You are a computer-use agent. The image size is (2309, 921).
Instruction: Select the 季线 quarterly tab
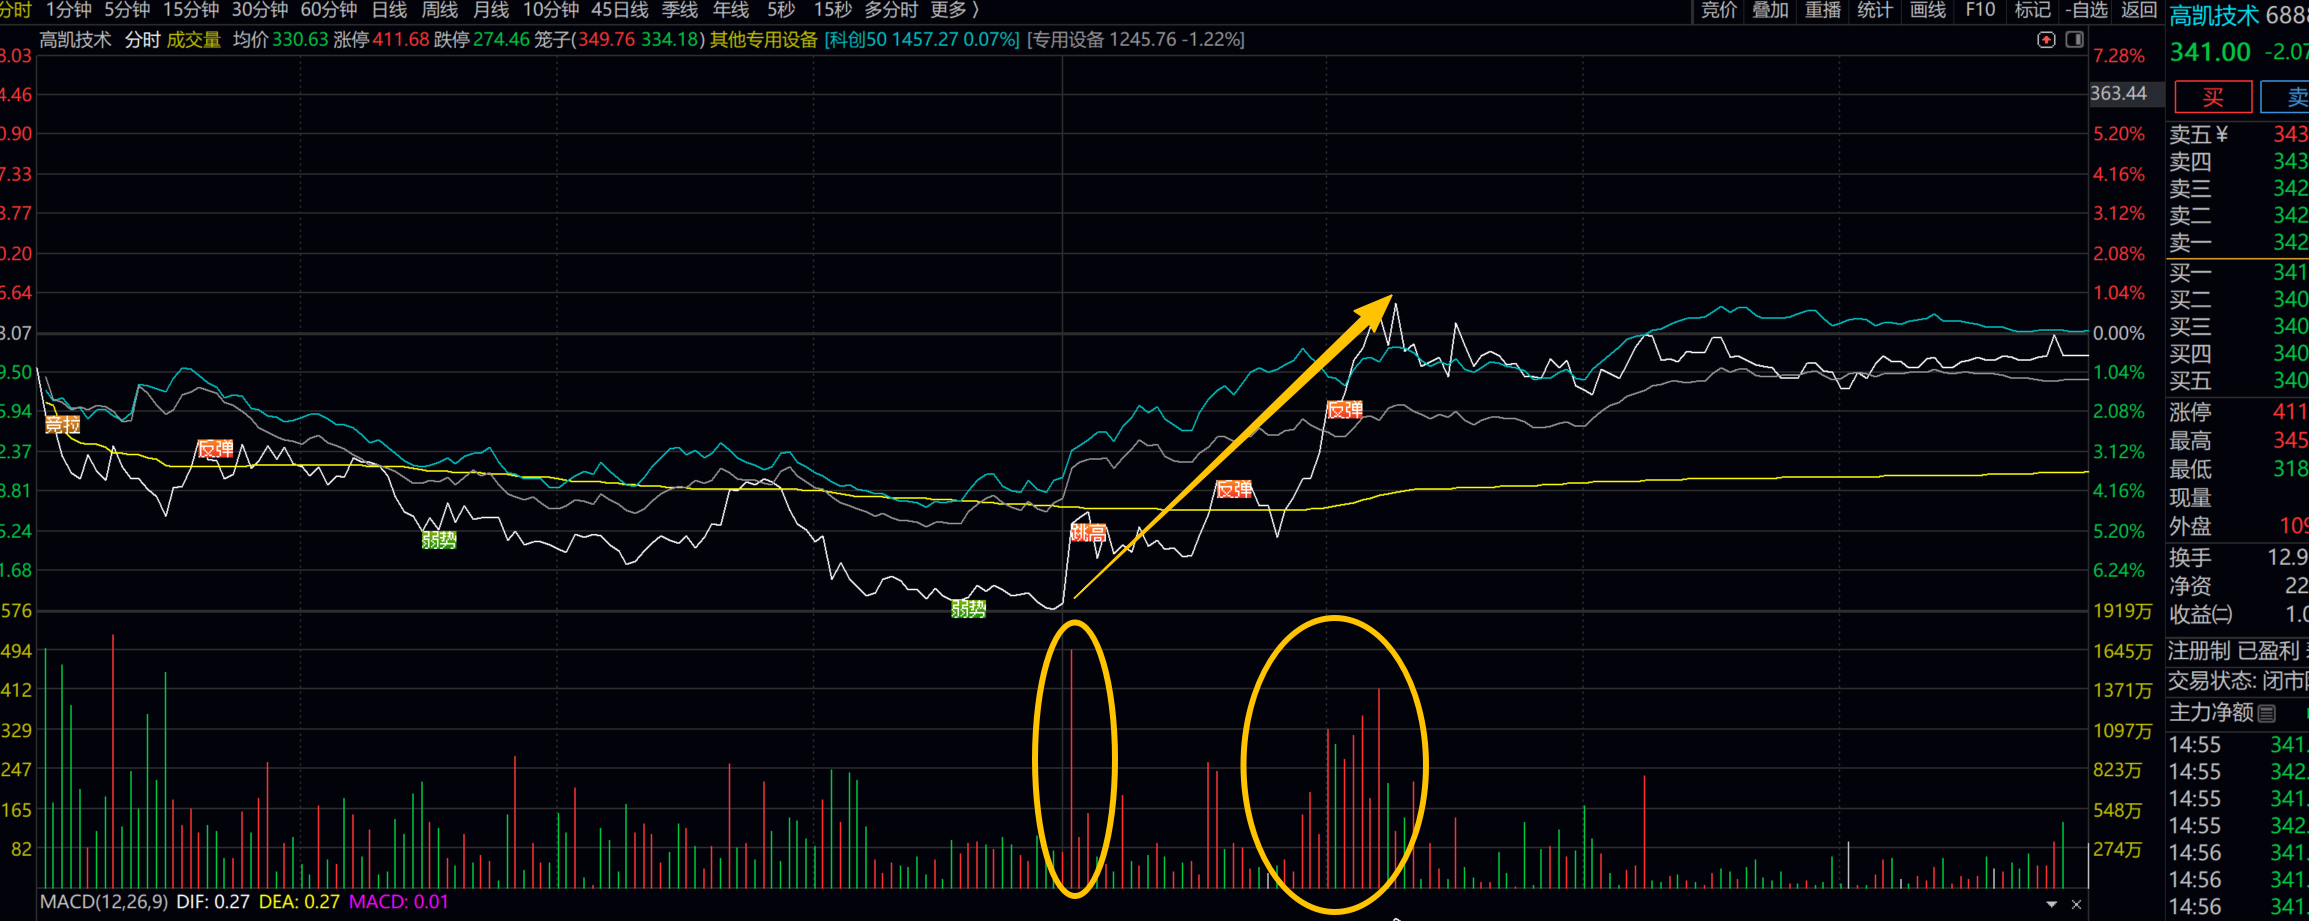pos(680,10)
